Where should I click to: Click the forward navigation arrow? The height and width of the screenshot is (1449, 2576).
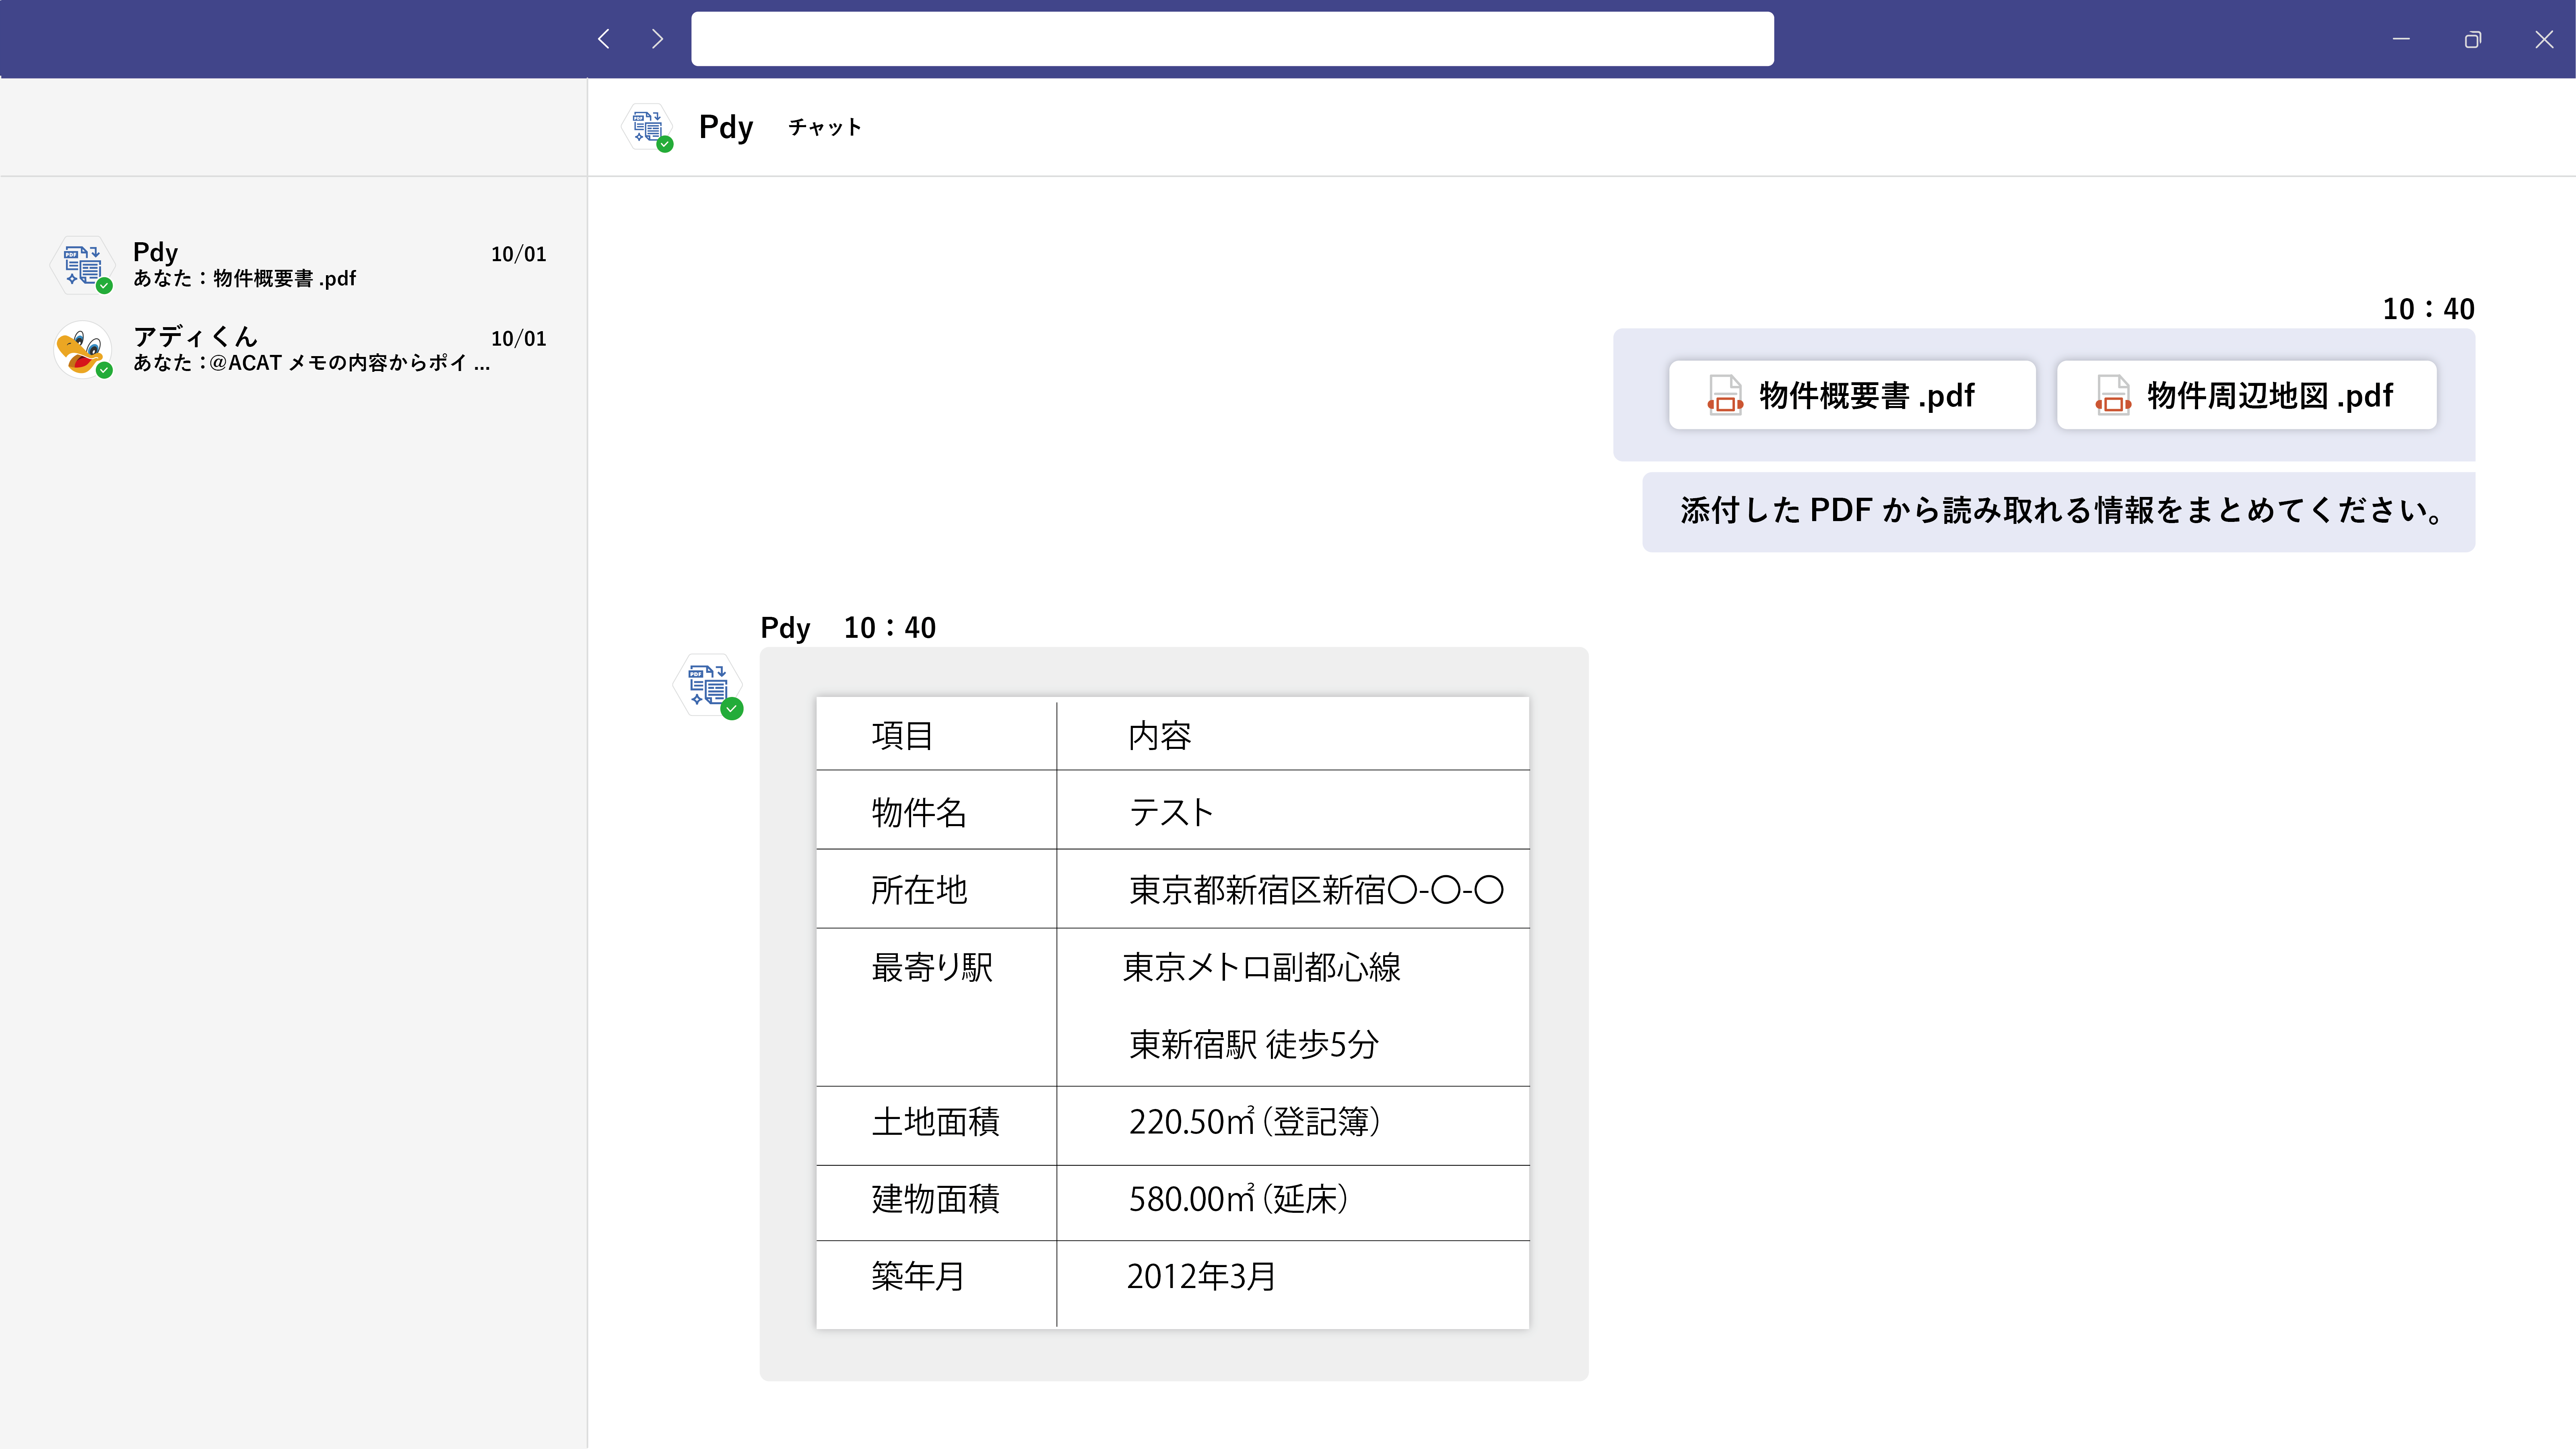click(657, 39)
